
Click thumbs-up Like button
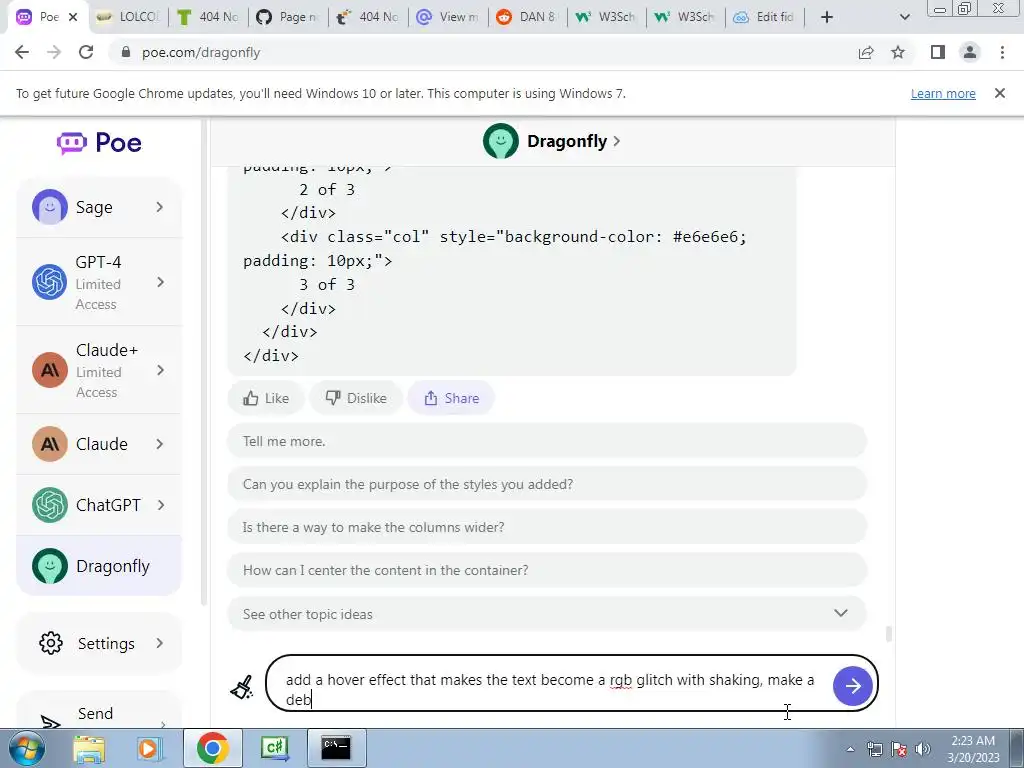[x=266, y=398]
